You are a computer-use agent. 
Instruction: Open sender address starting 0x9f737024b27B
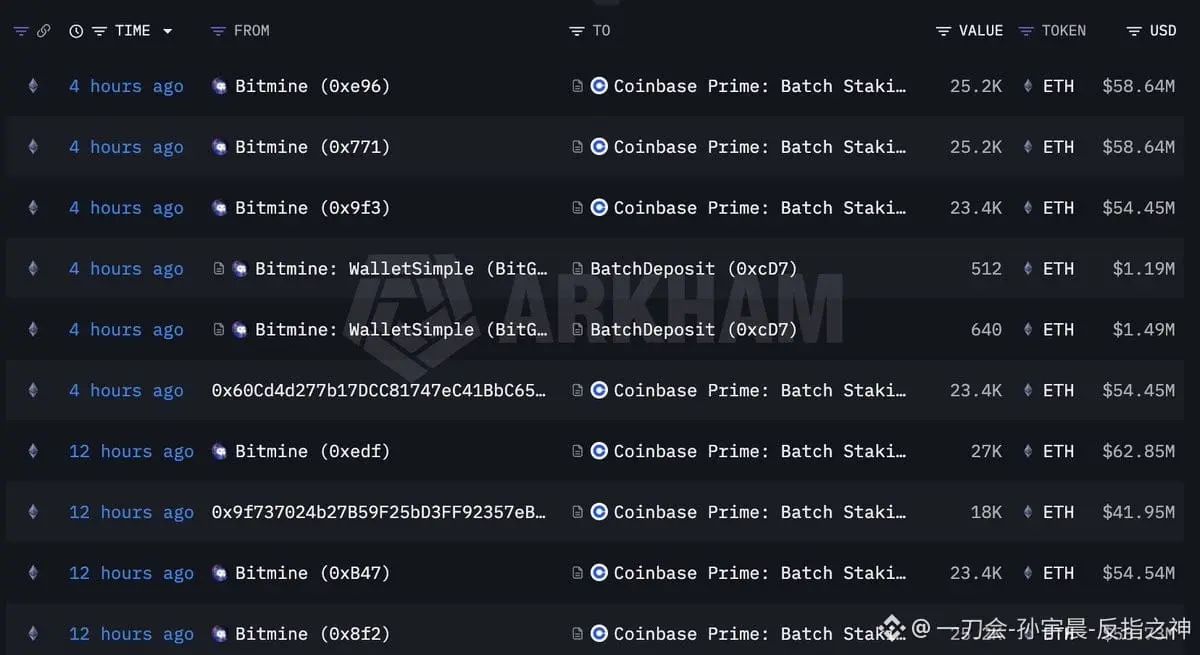[379, 513]
